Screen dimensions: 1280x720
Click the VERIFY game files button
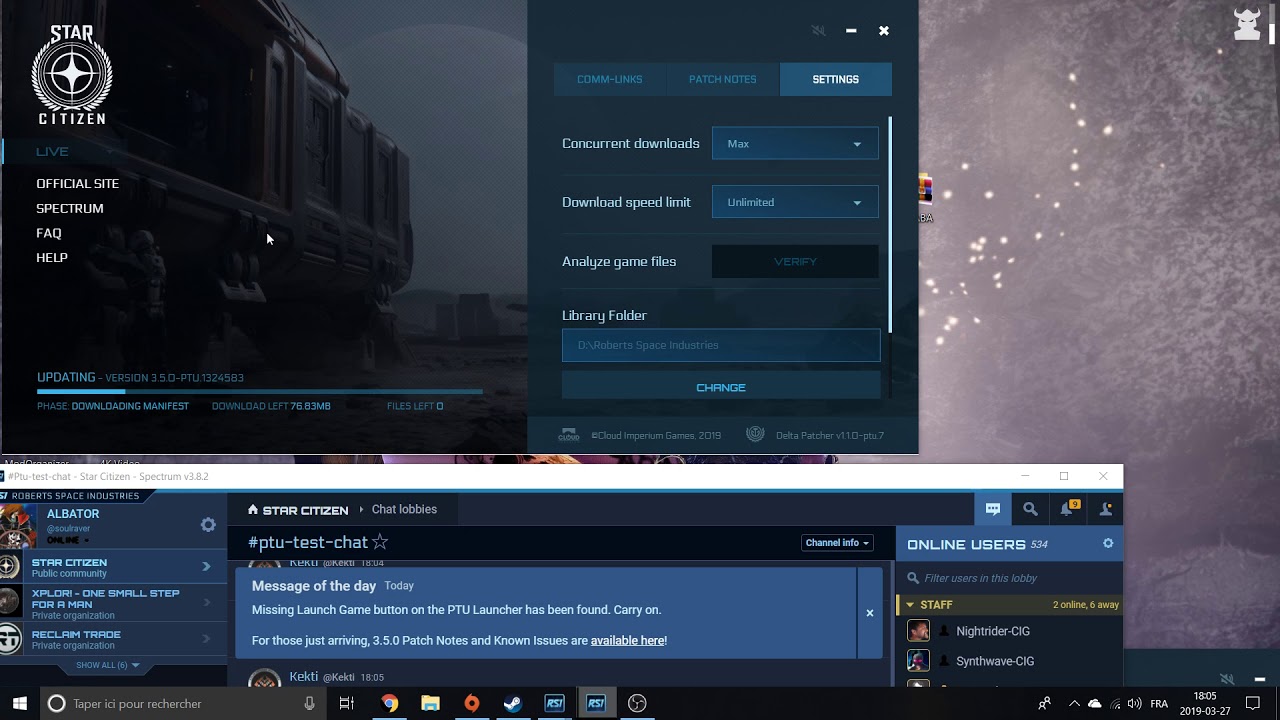[x=795, y=261]
